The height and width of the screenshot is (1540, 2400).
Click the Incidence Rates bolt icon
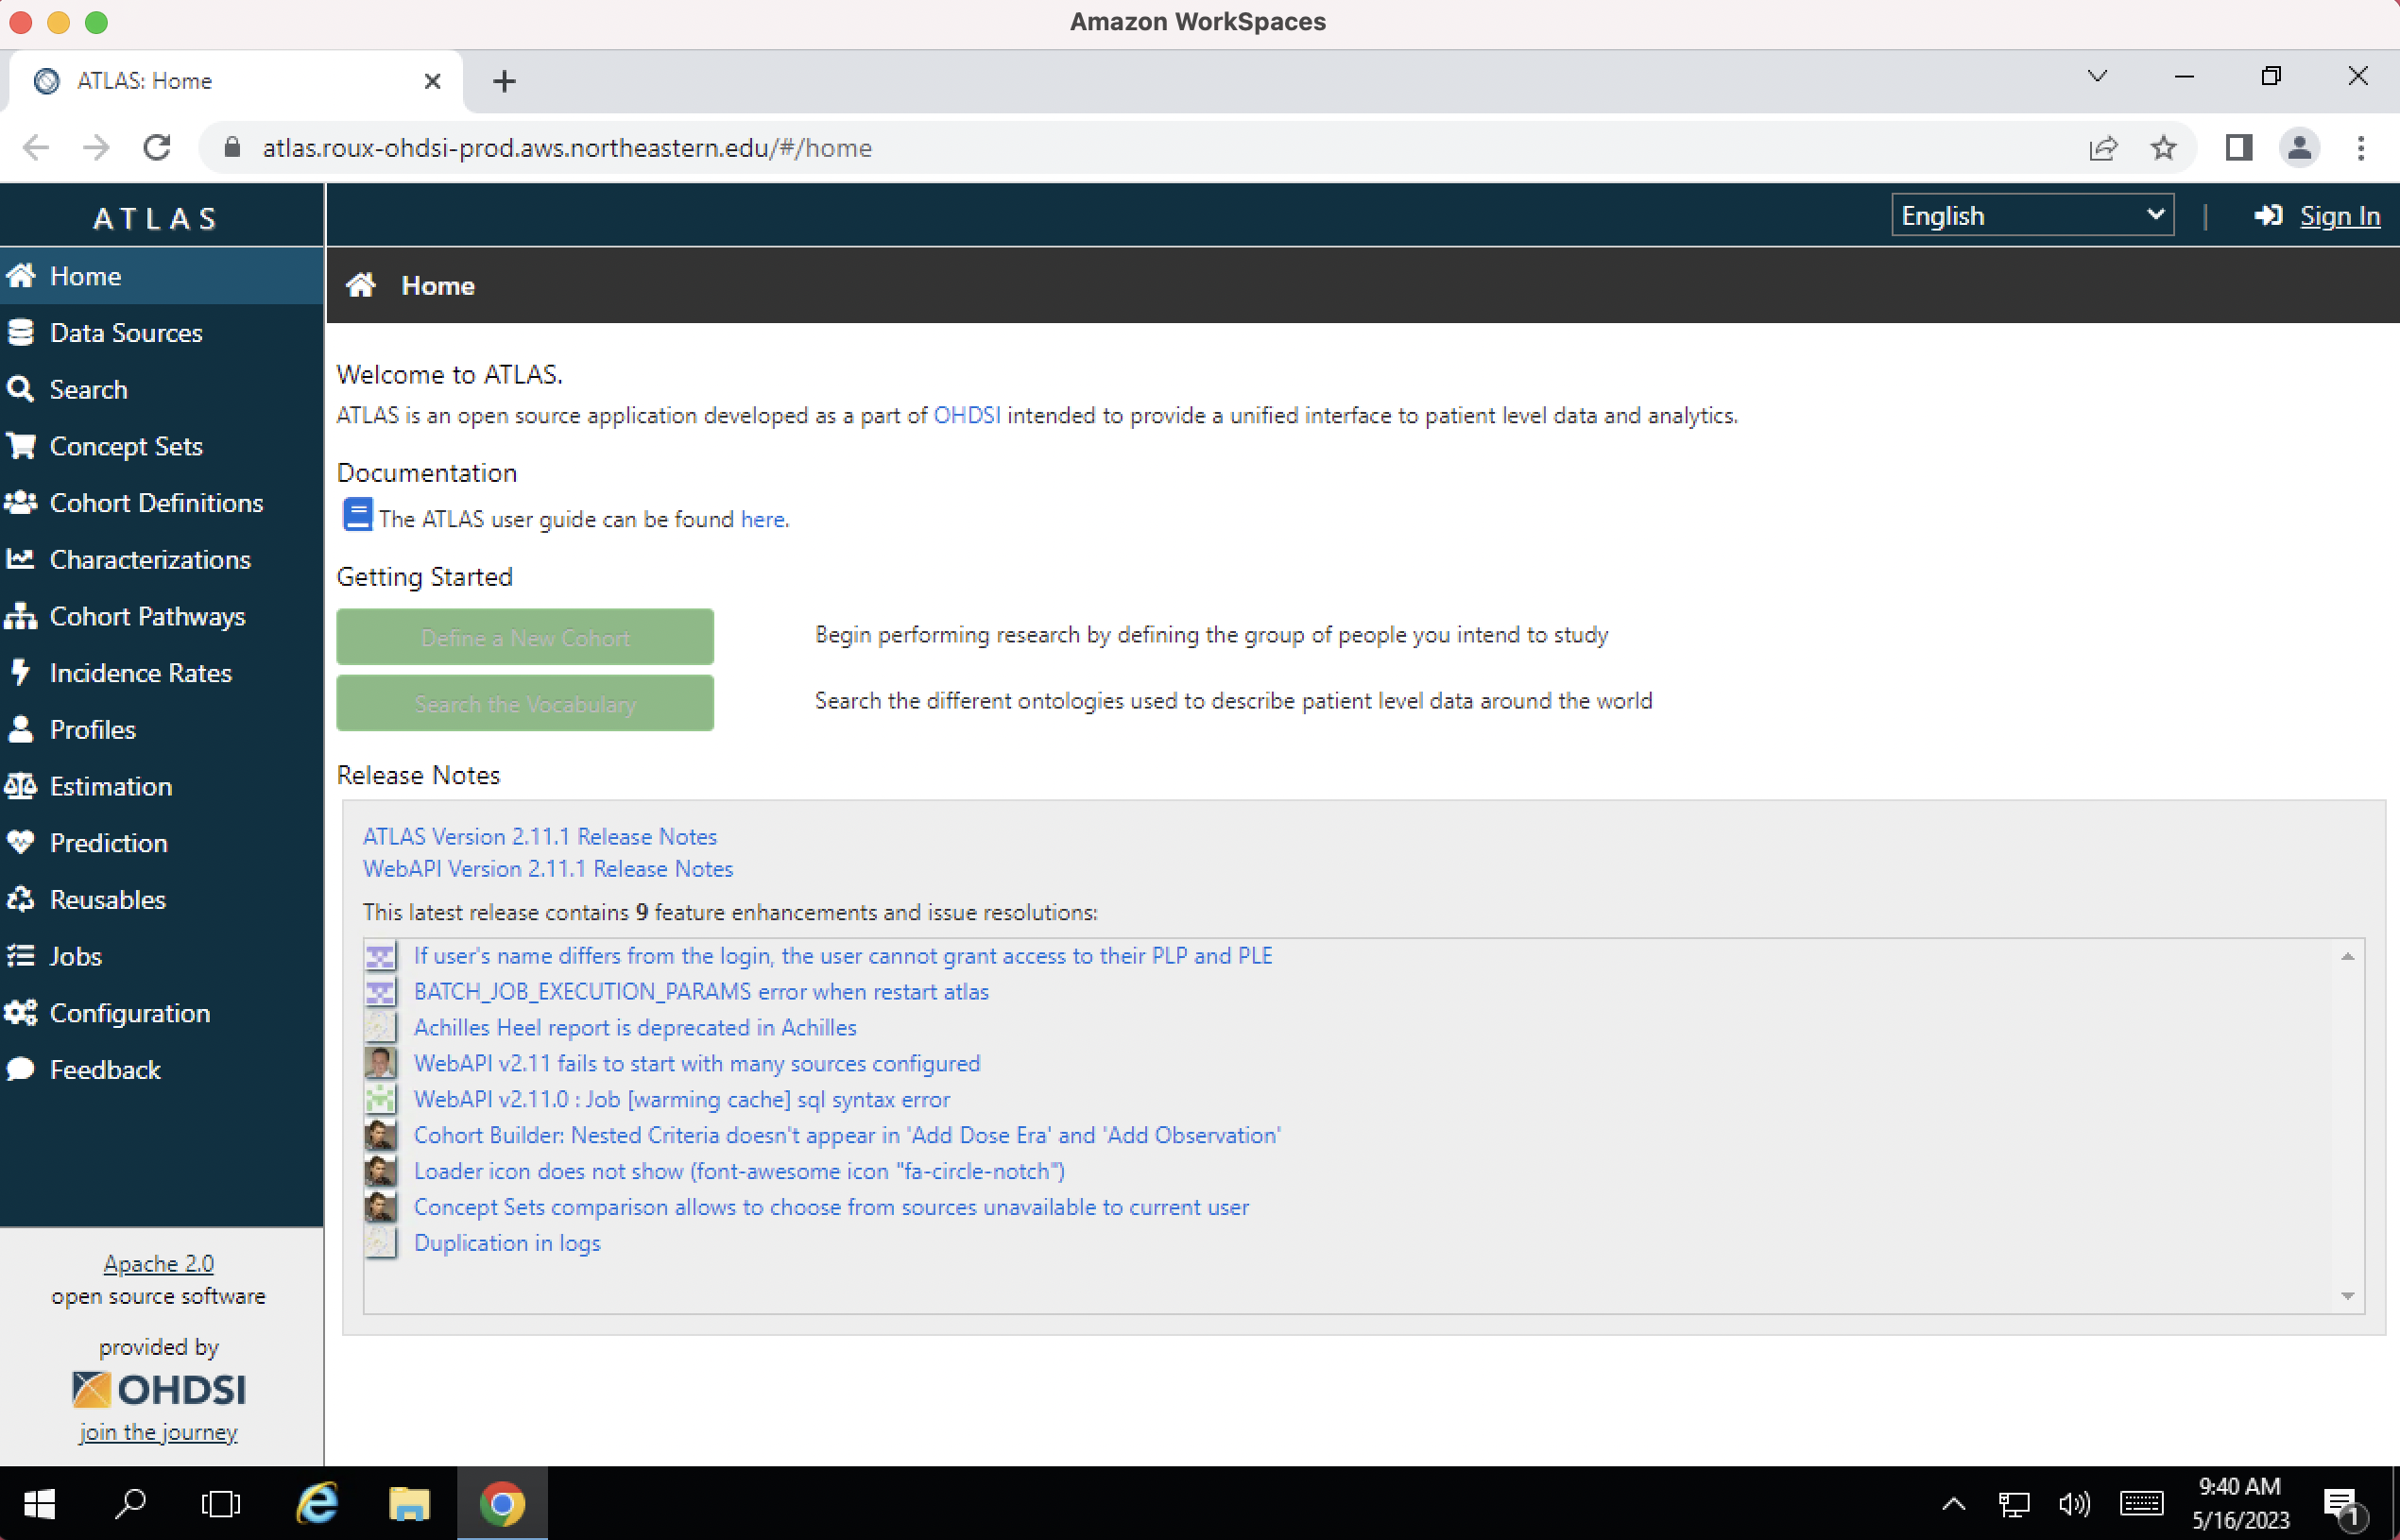pyautogui.click(x=21, y=673)
